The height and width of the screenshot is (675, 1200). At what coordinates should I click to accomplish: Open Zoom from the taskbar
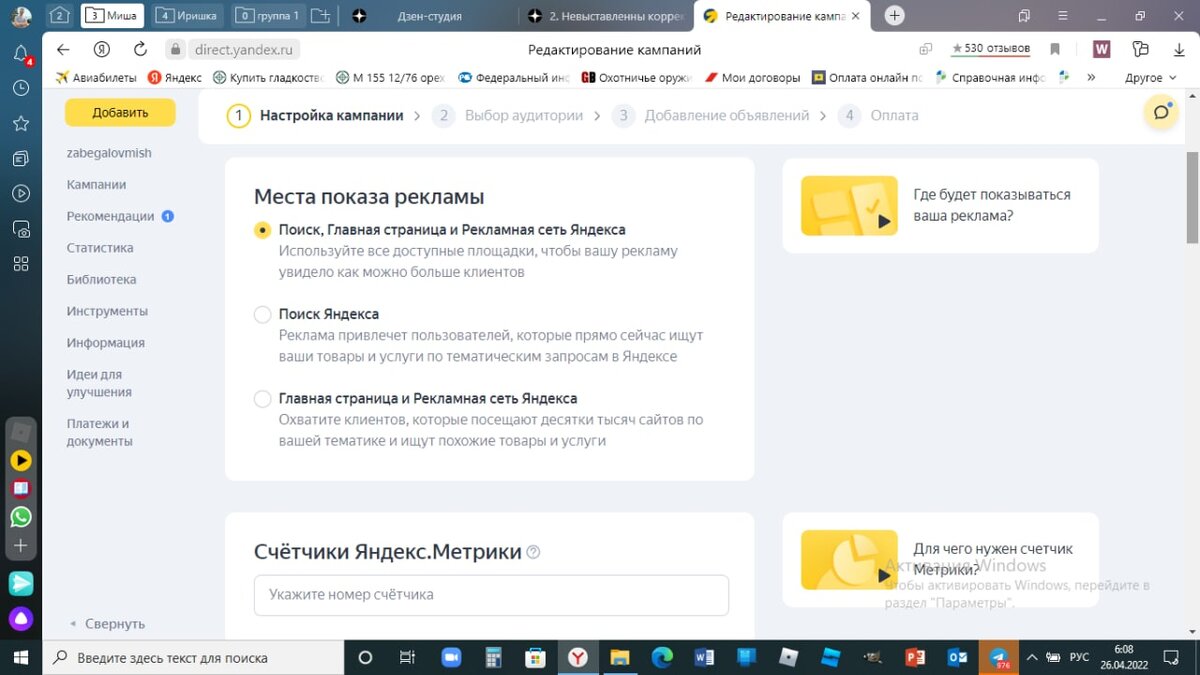pyautogui.click(x=450, y=657)
